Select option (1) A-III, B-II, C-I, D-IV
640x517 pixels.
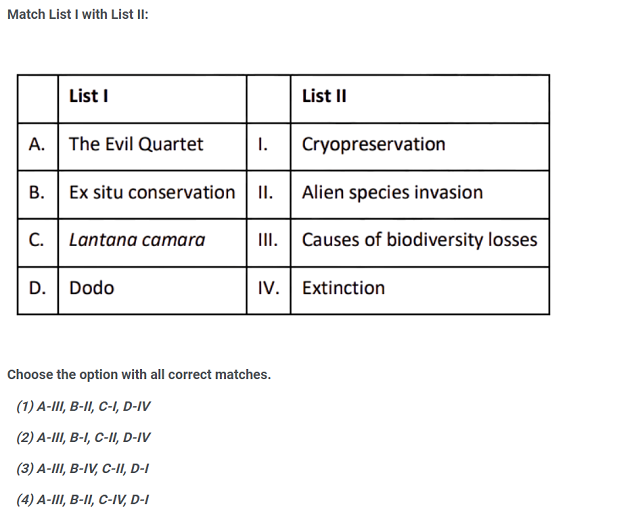(x=84, y=407)
